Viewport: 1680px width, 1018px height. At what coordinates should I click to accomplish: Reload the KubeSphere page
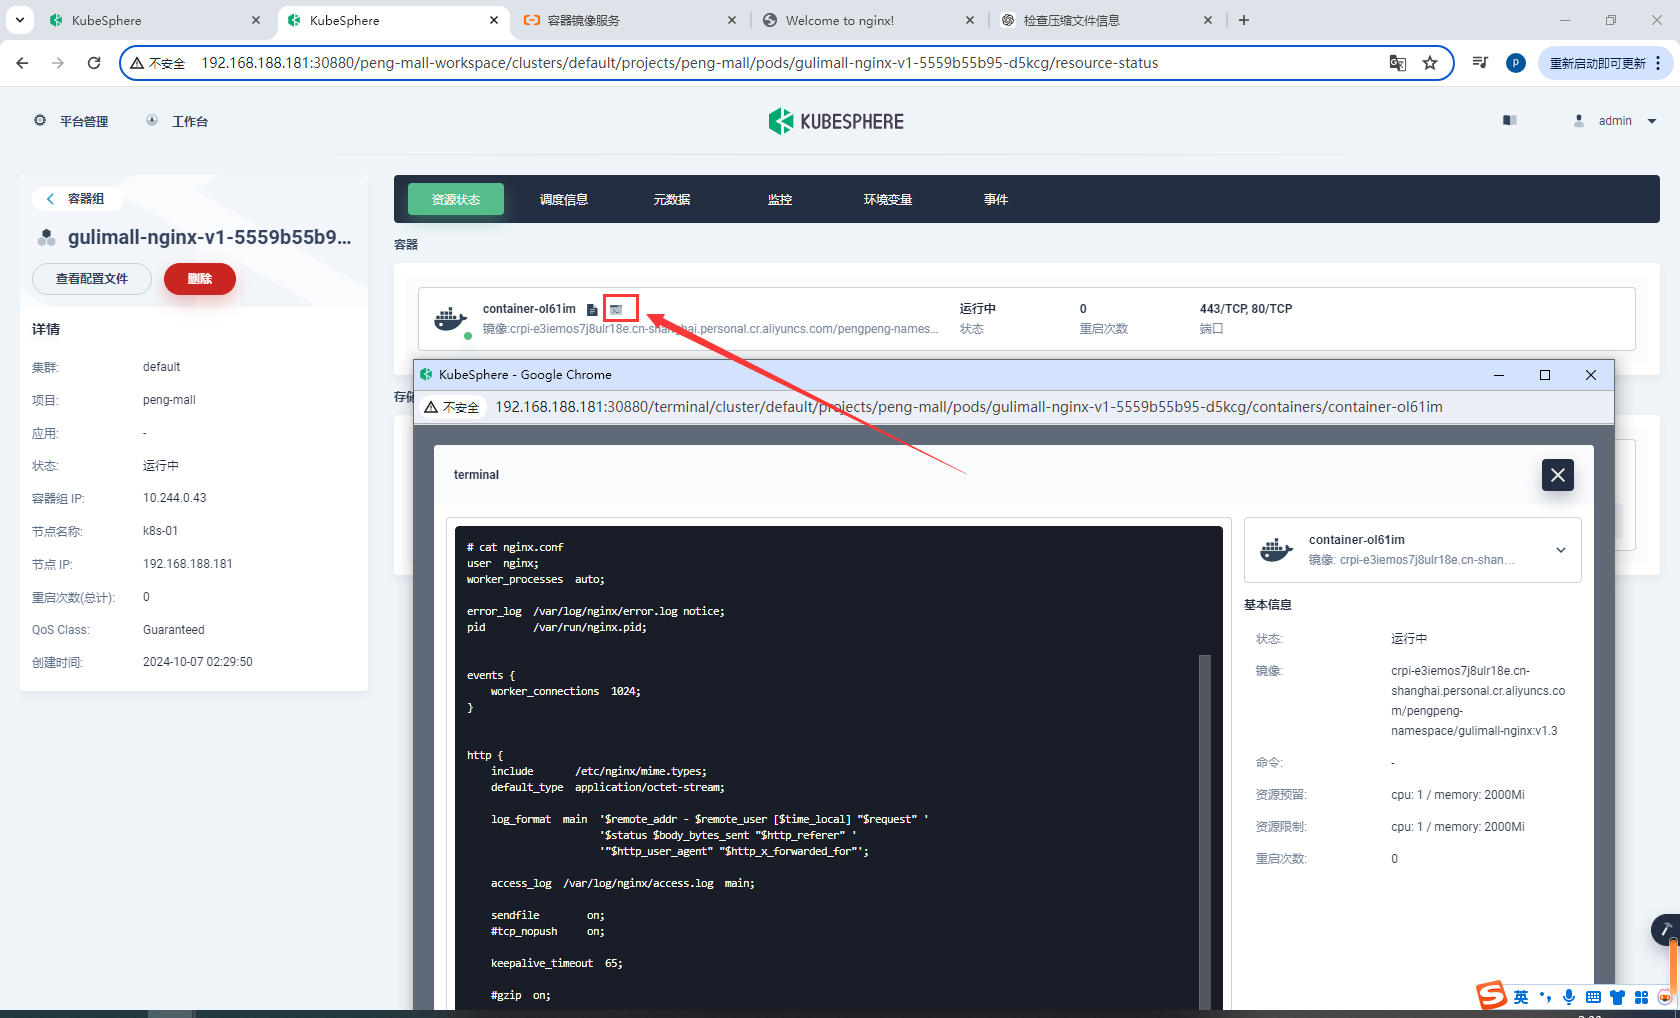point(94,63)
